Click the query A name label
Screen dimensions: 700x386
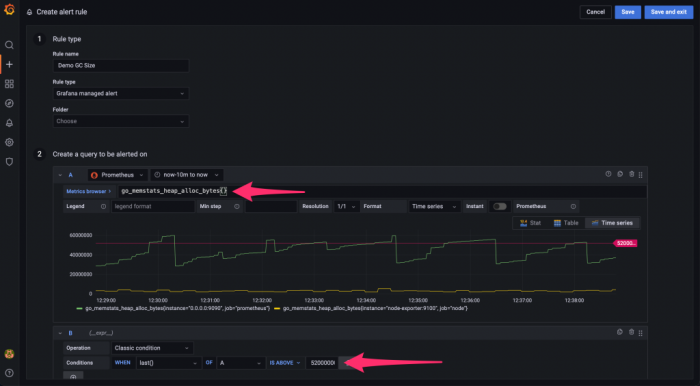[70, 175]
